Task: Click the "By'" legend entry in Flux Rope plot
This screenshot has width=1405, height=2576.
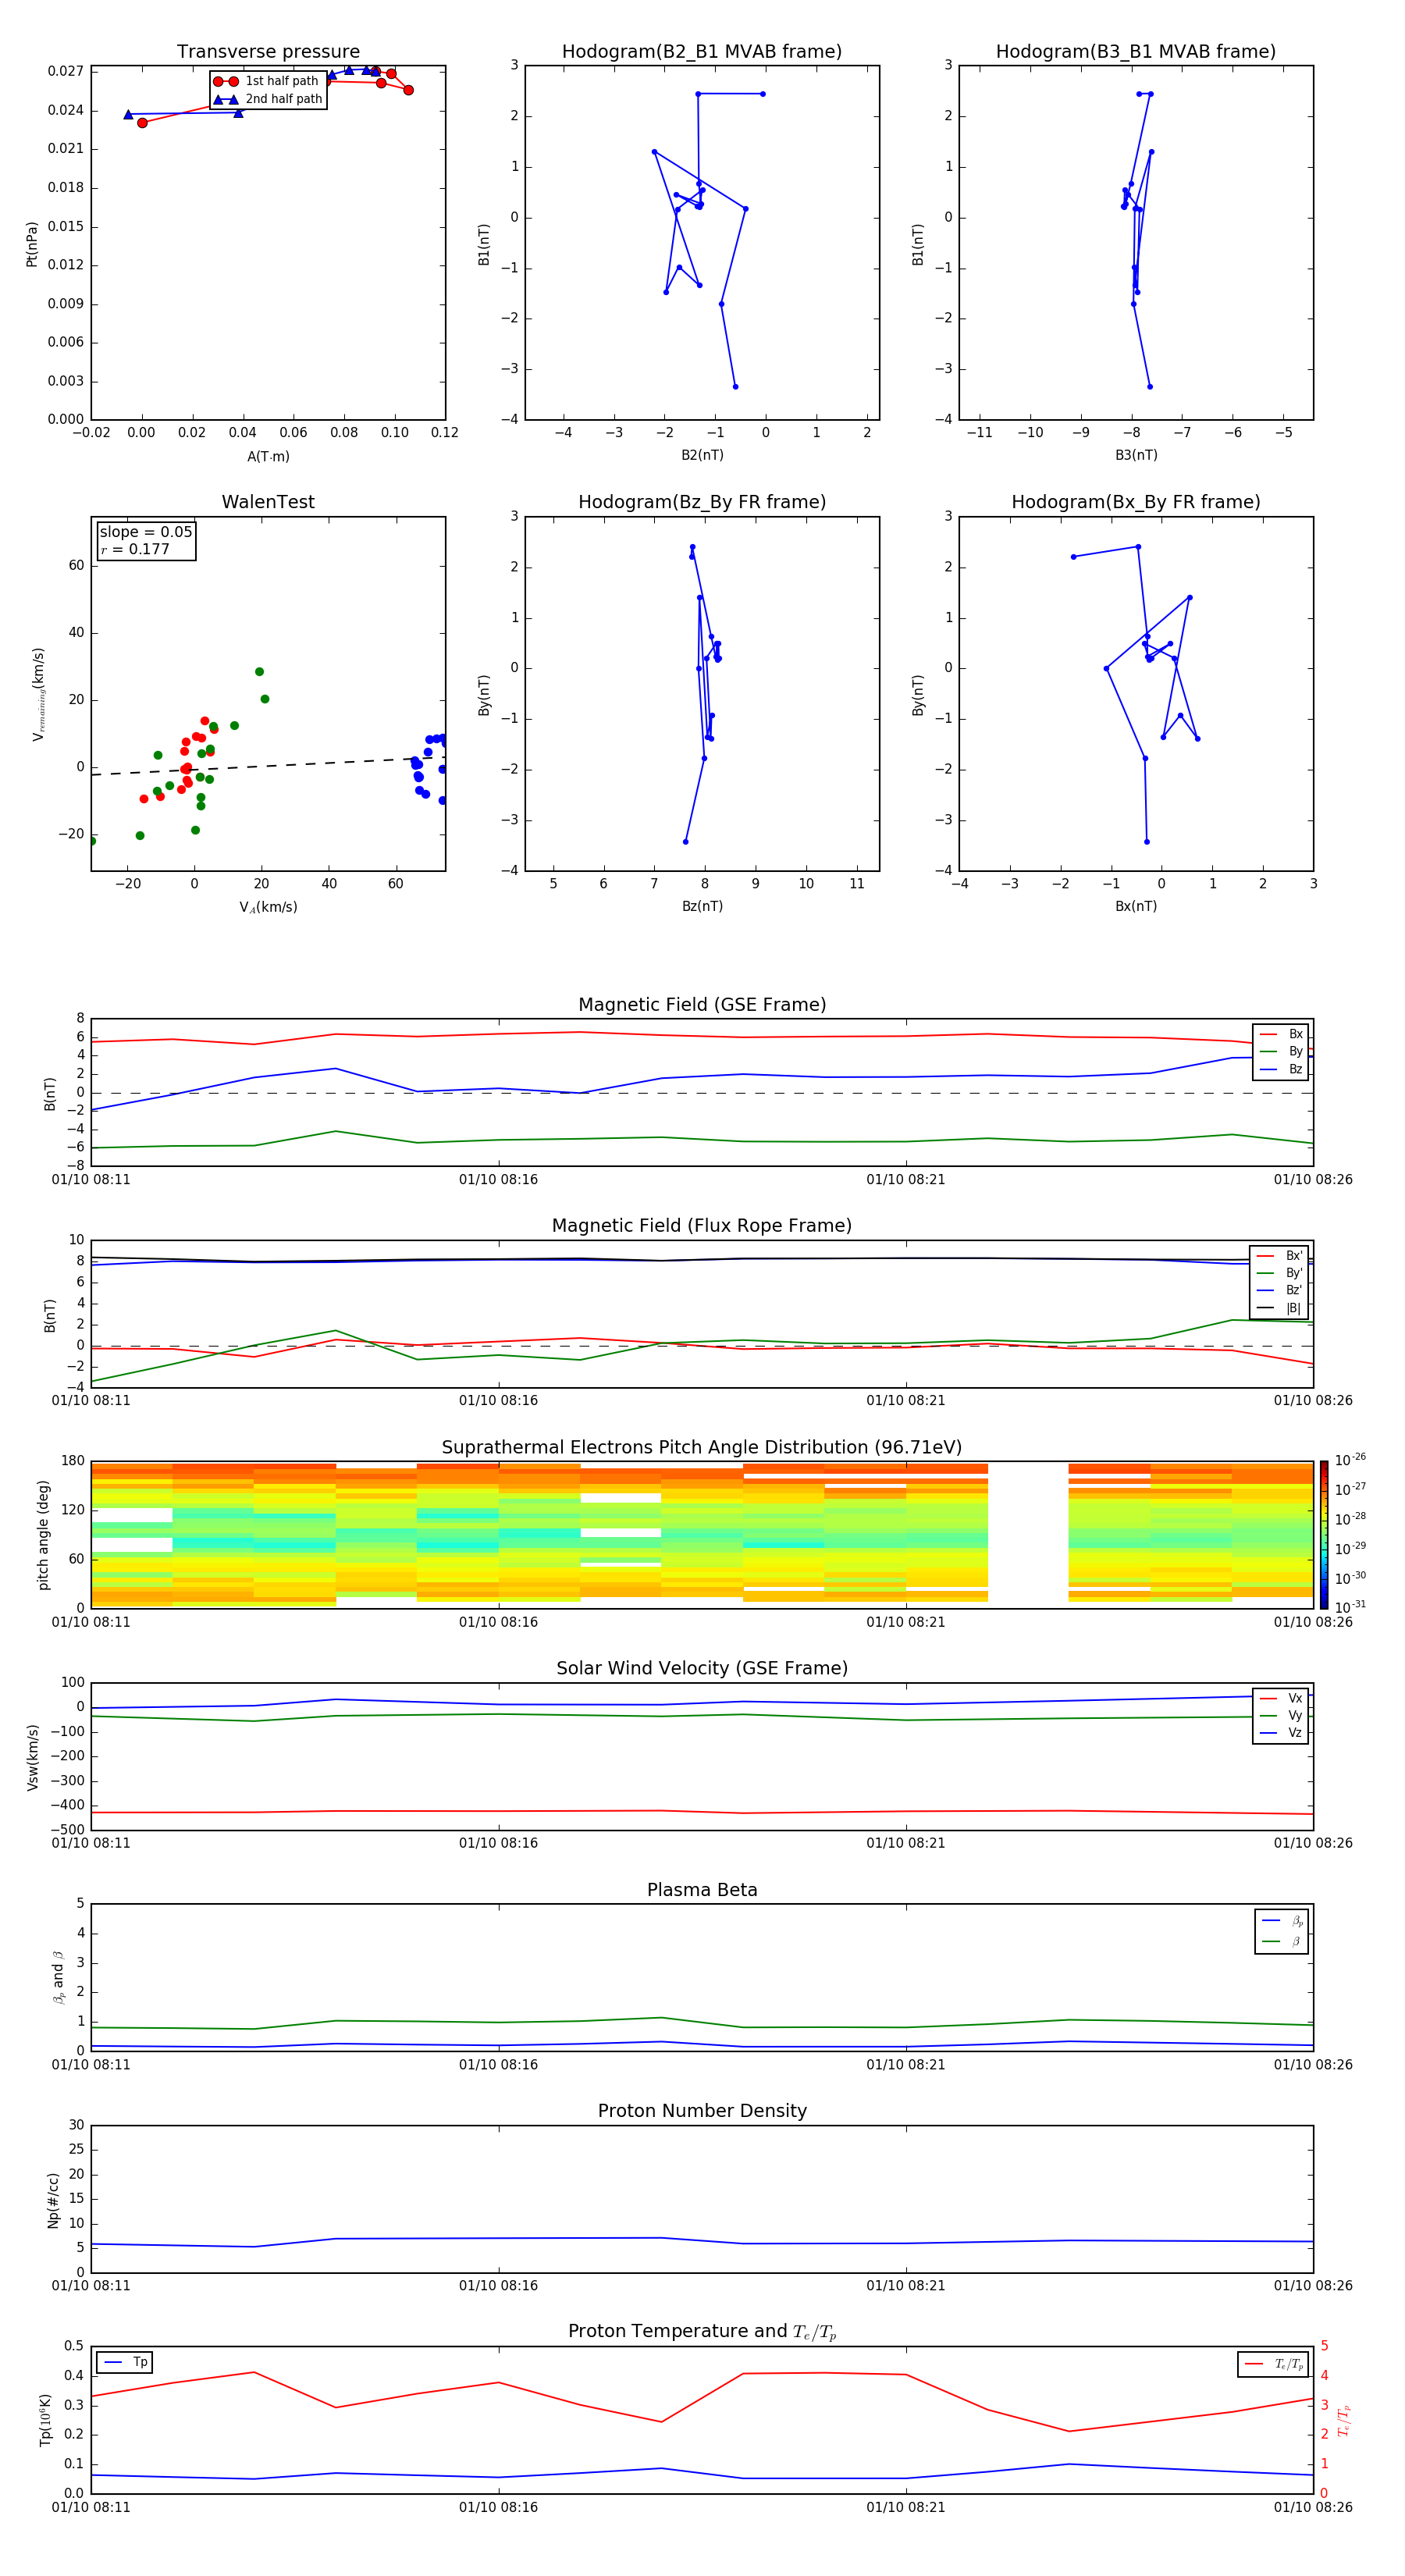Action: [1280, 1273]
